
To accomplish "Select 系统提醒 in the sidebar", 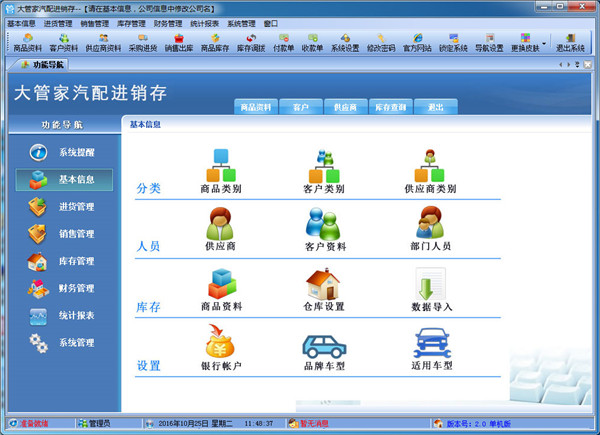I will (63, 153).
